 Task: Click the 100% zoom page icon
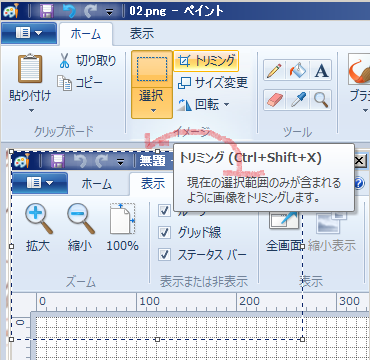coord(122,219)
